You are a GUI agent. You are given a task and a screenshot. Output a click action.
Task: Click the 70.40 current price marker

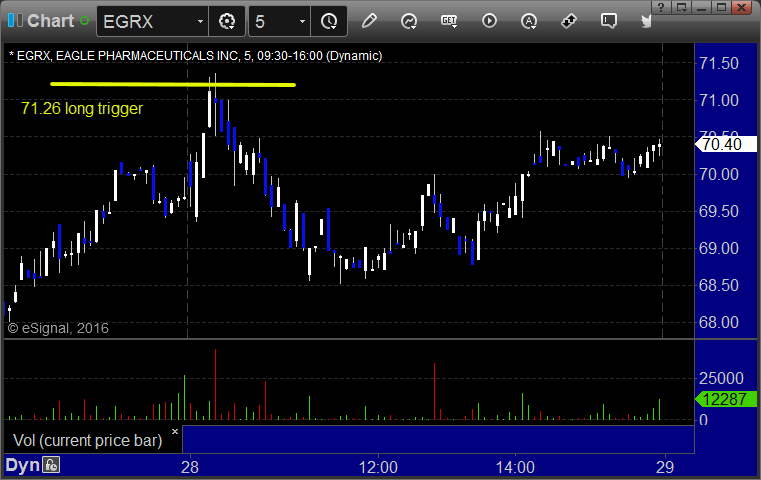(x=726, y=144)
